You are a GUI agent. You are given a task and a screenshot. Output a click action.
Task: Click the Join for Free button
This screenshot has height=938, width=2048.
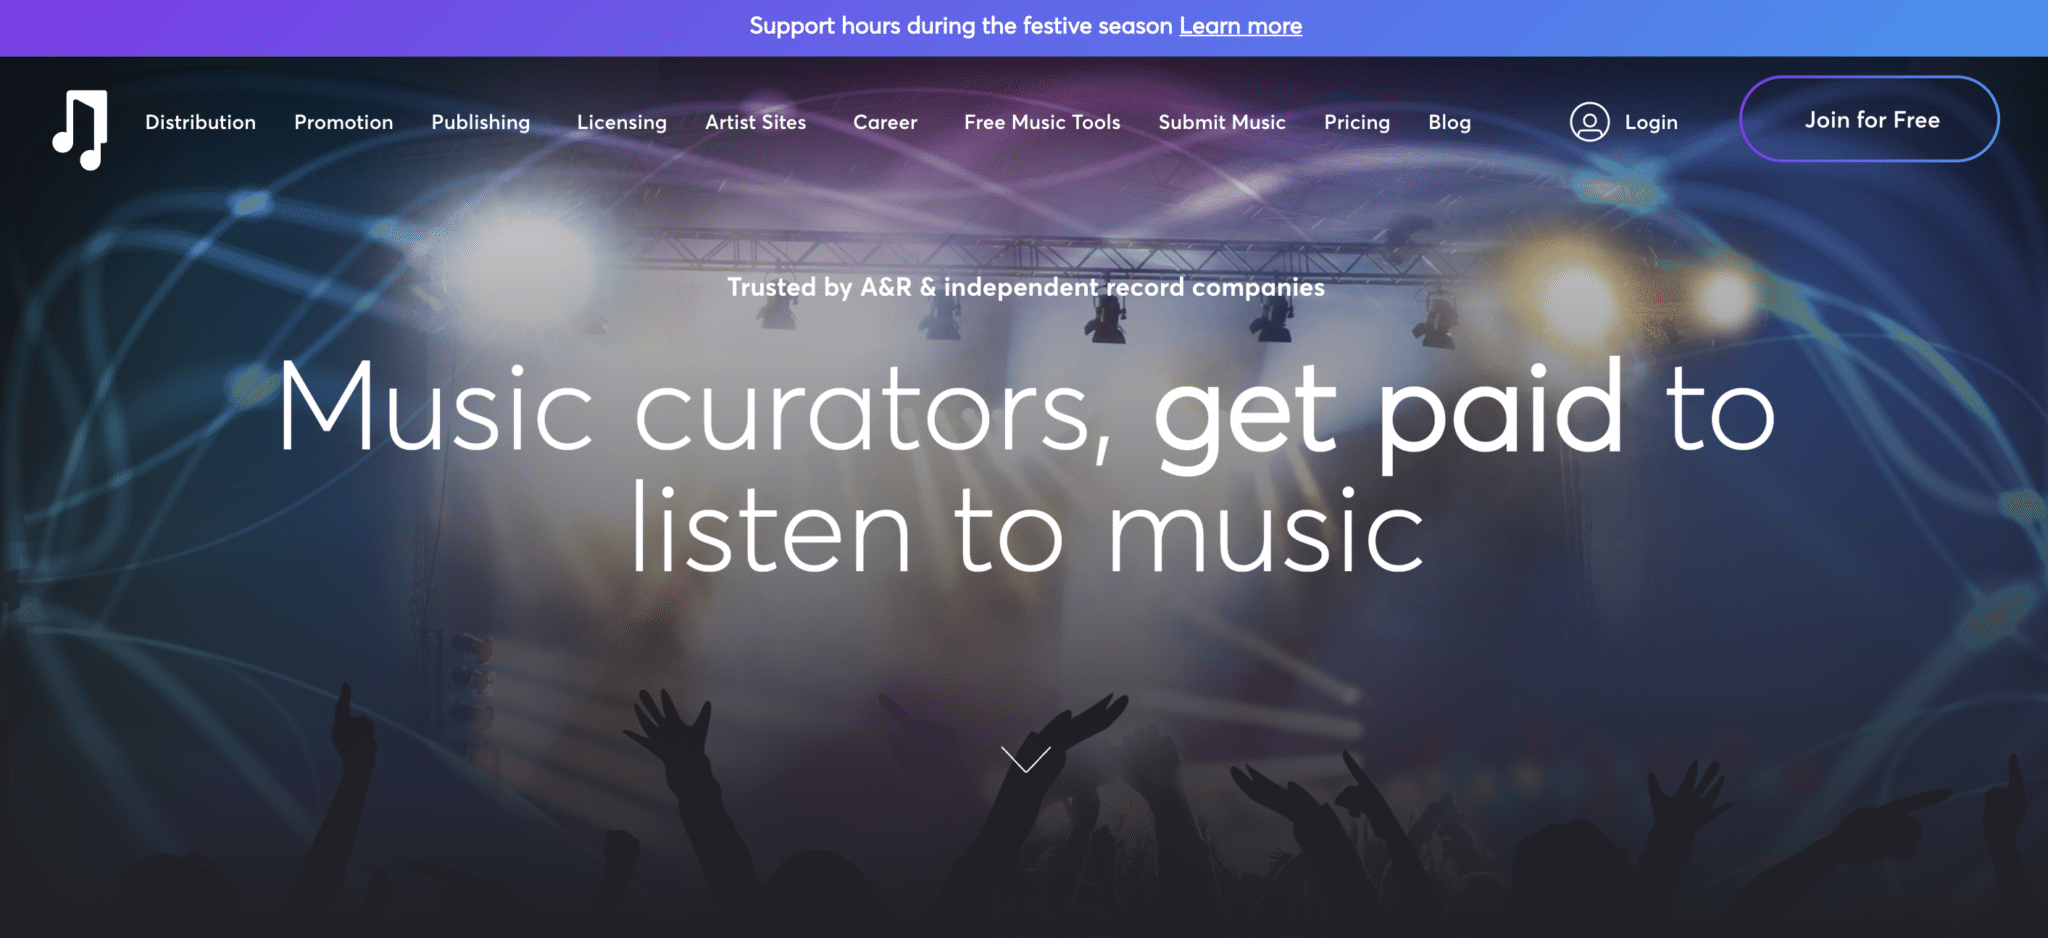pyautogui.click(x=1869, y=119)
